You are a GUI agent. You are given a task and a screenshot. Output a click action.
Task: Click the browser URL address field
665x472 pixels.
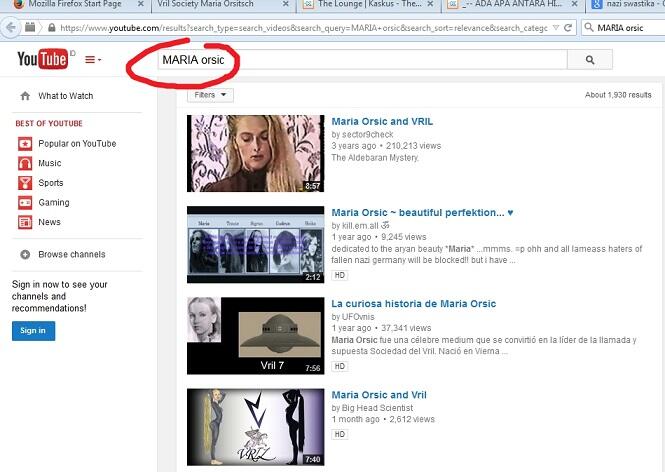coord(303,28)
